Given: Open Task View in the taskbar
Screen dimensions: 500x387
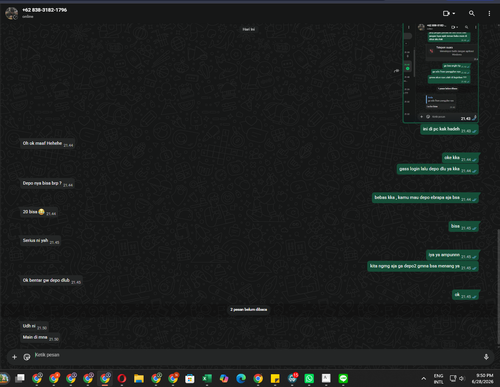Looking at the screenshot, I should click(20, 378).
